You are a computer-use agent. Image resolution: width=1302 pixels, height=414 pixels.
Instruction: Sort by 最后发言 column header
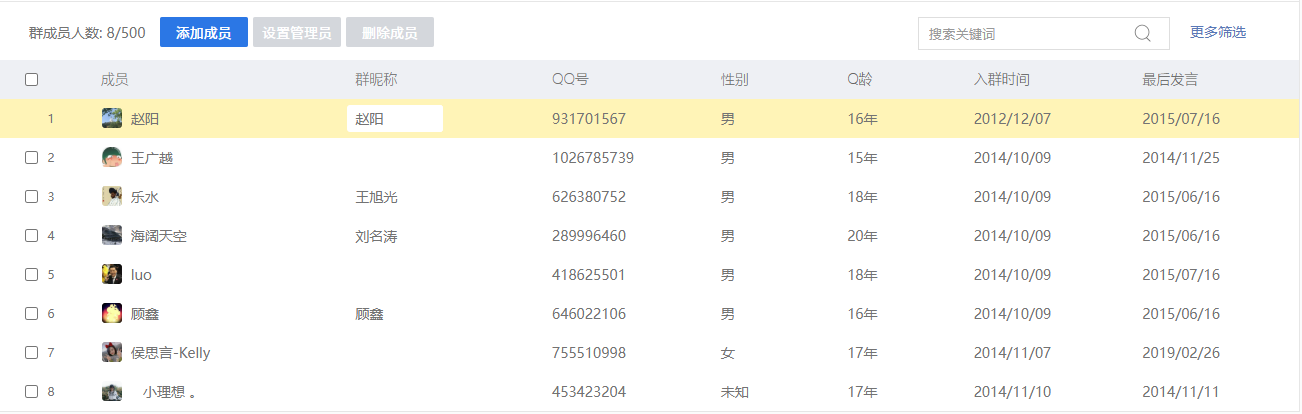pyautogui.click(x=1170, y=79)
